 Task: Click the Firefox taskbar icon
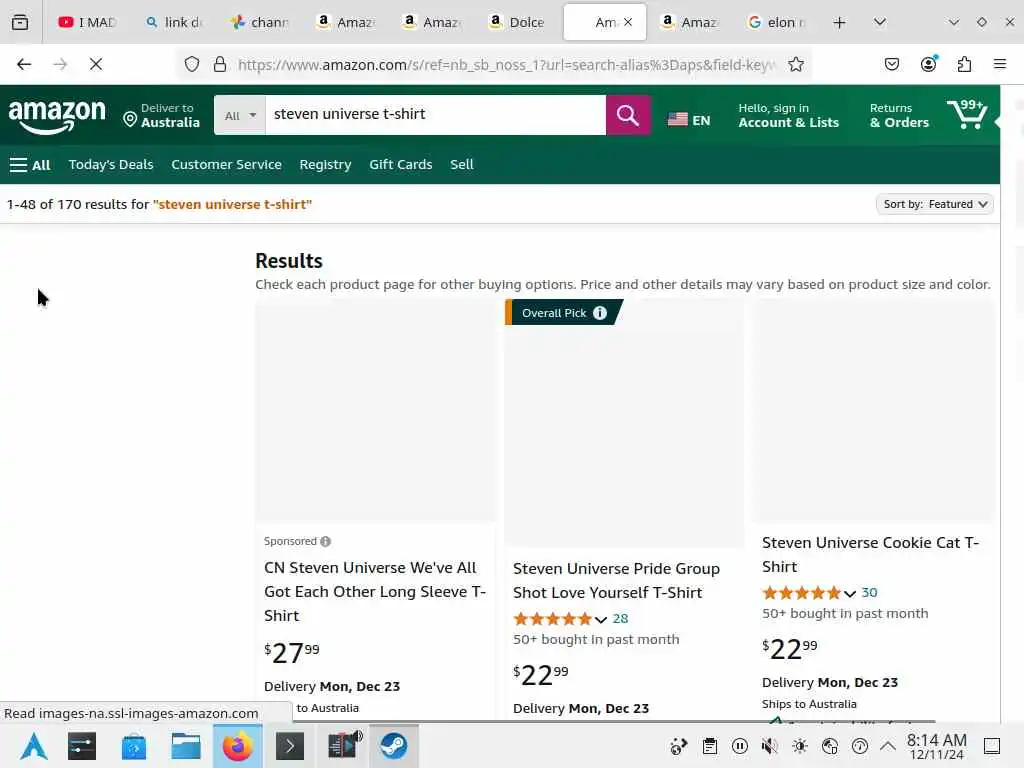[238, 746]
